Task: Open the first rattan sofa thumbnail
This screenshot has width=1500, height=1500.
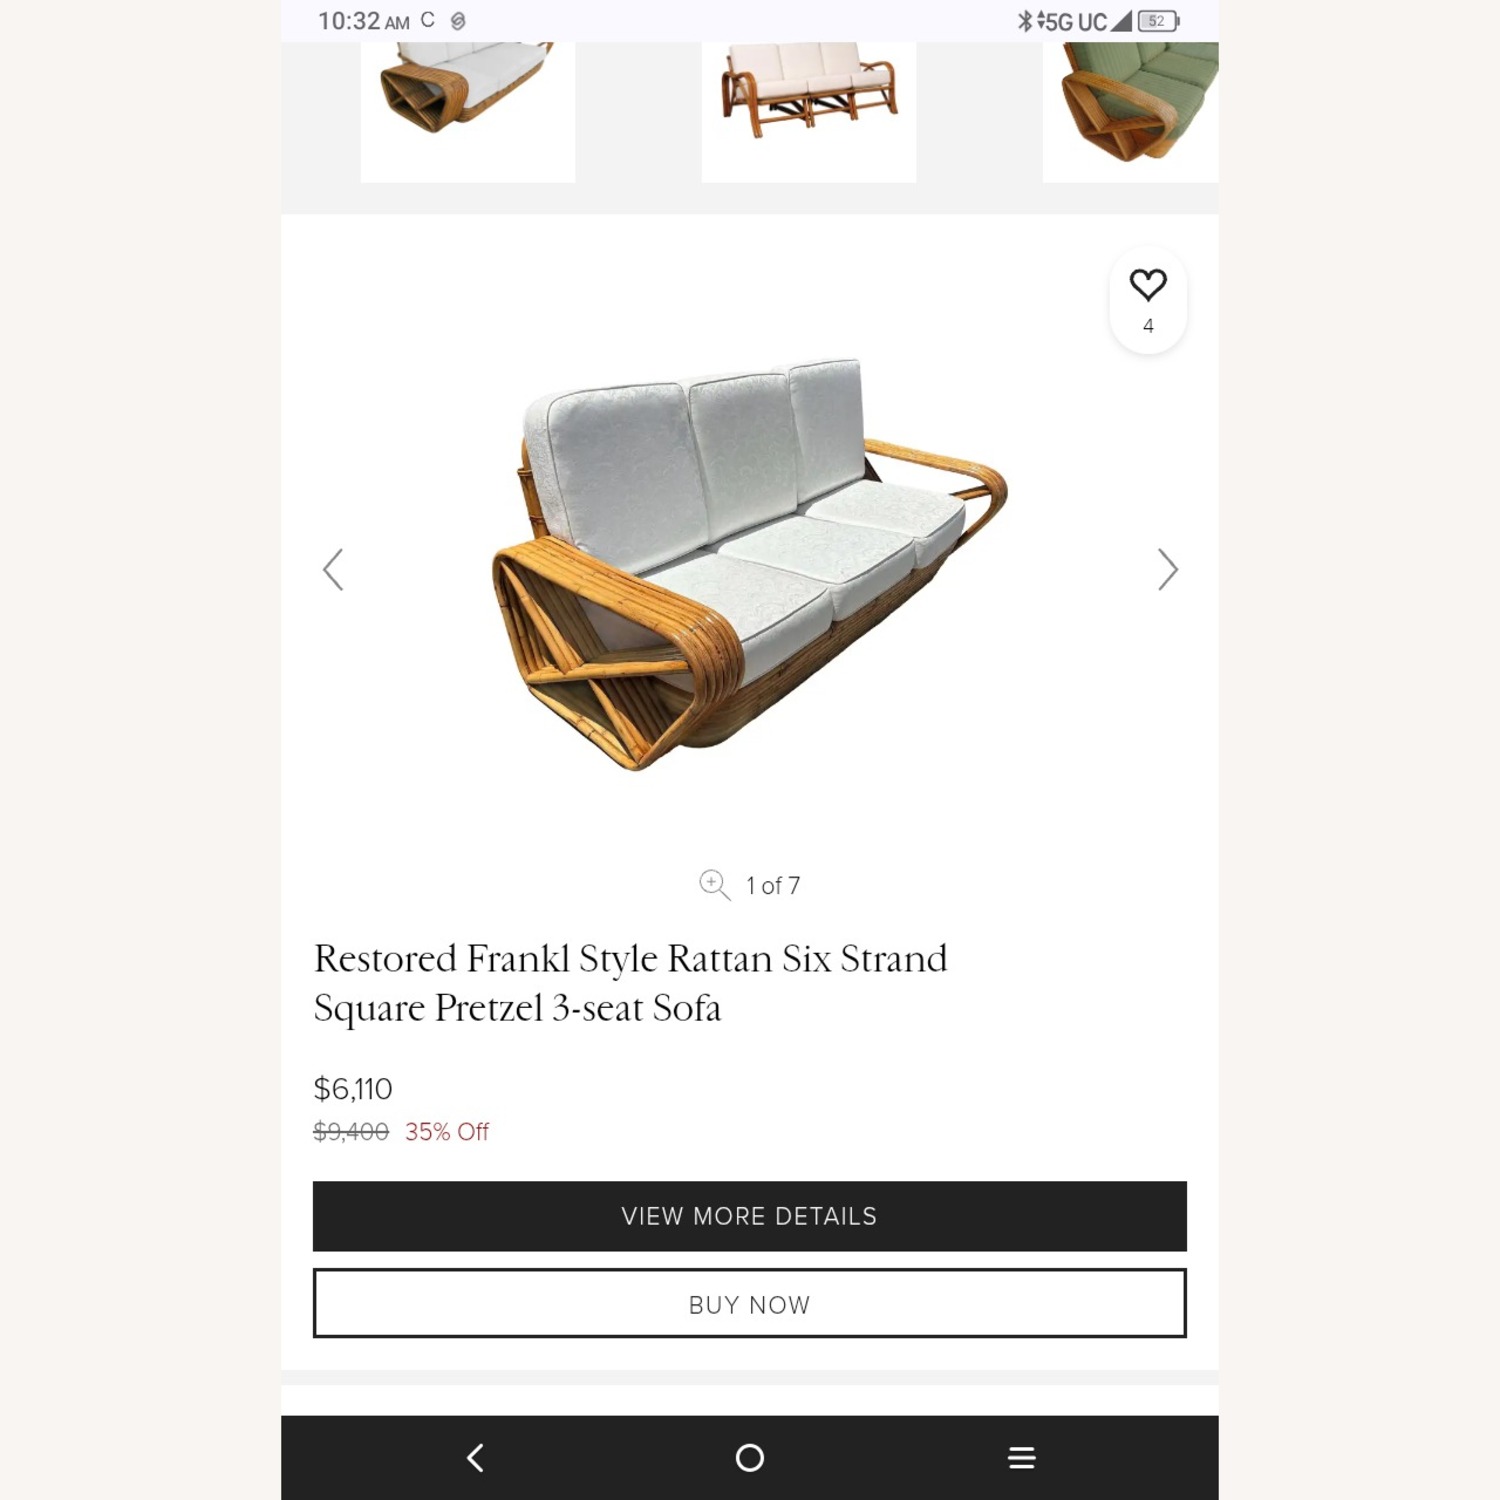Action: (x=467, y=111)
